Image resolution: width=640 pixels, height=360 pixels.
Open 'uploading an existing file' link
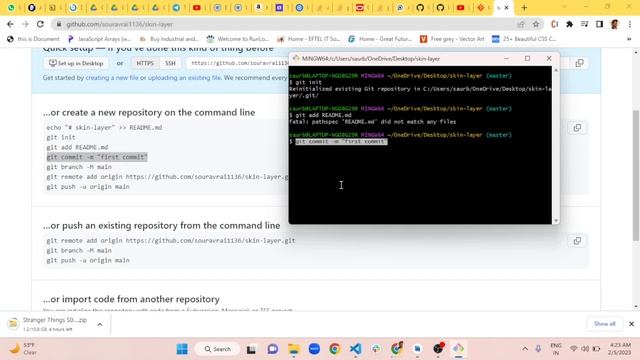184,78
